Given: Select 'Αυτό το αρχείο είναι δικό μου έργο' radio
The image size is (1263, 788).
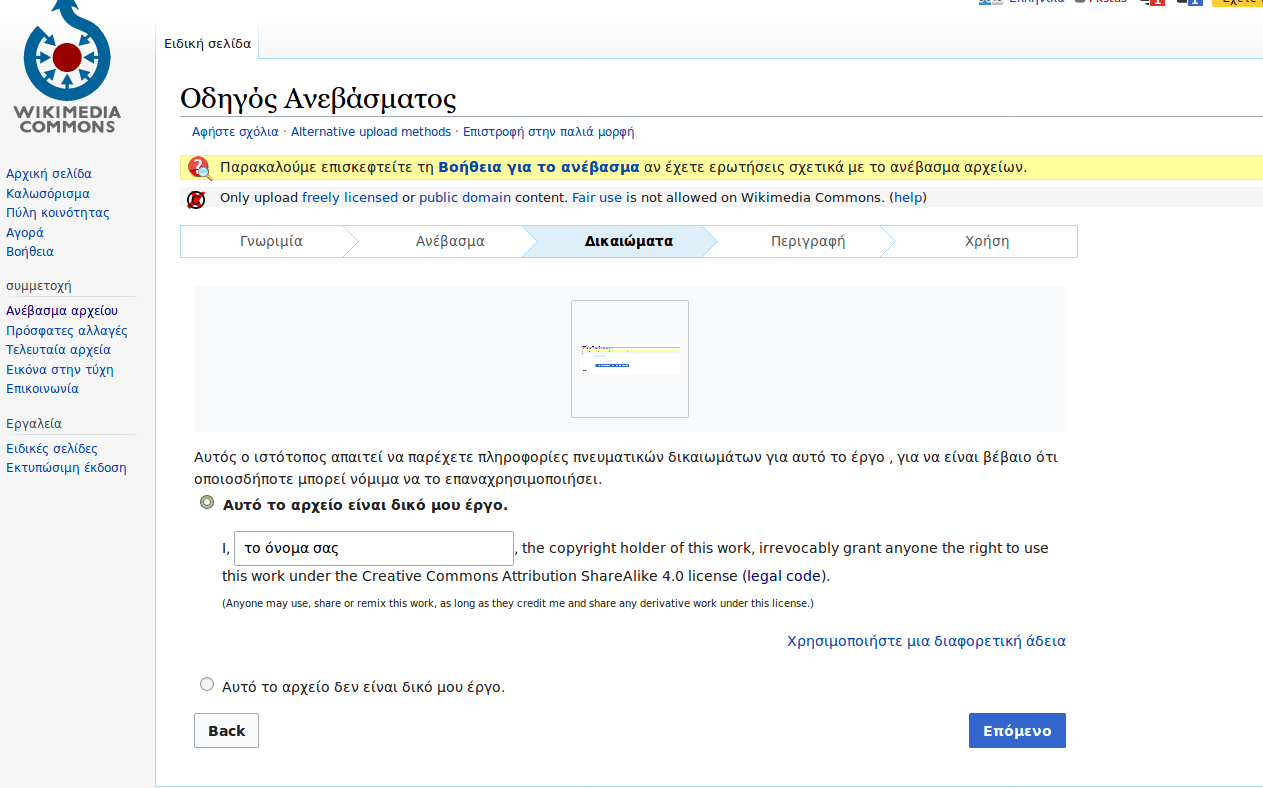Looking at the screenshot, I should click(207, 503).
